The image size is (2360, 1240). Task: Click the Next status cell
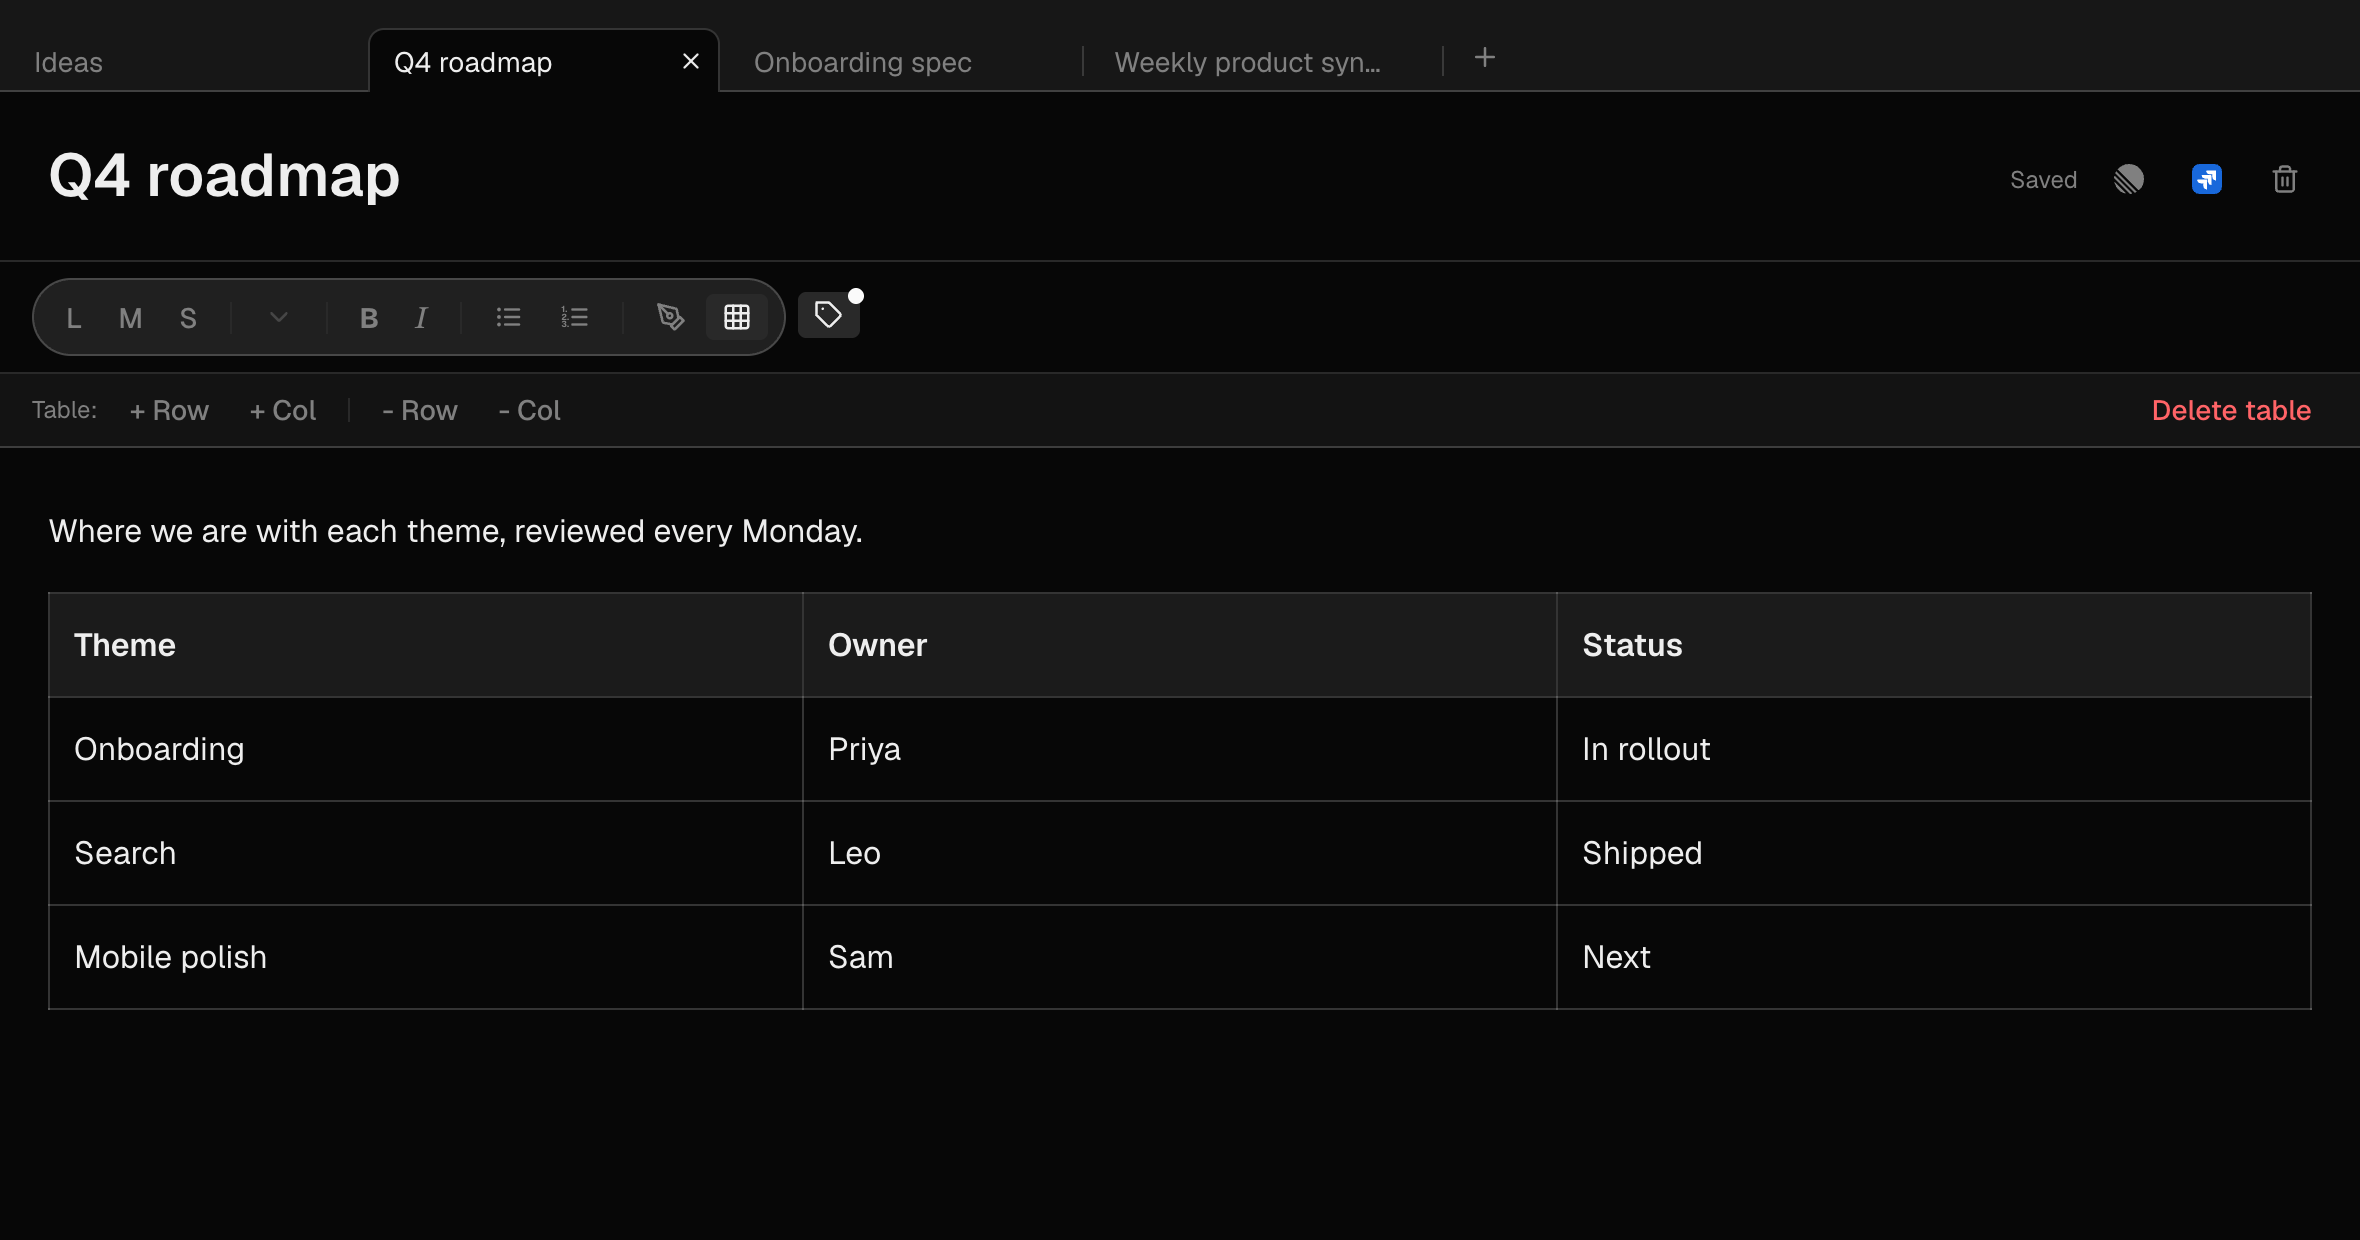(1934, 957)
